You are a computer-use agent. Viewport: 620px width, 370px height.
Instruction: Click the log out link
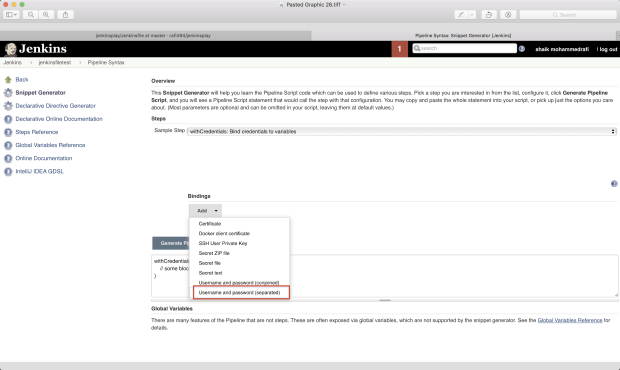coord(608,49)
